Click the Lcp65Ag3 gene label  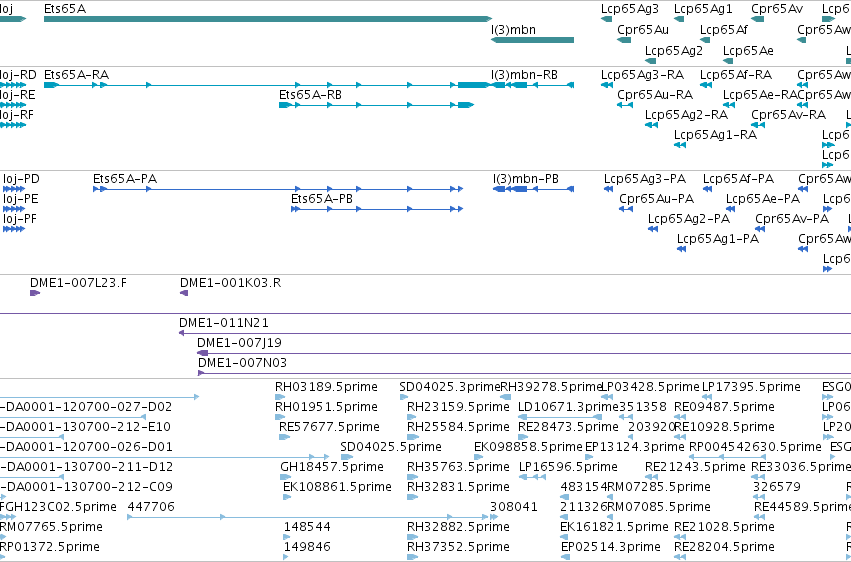(x=630, y=9)
